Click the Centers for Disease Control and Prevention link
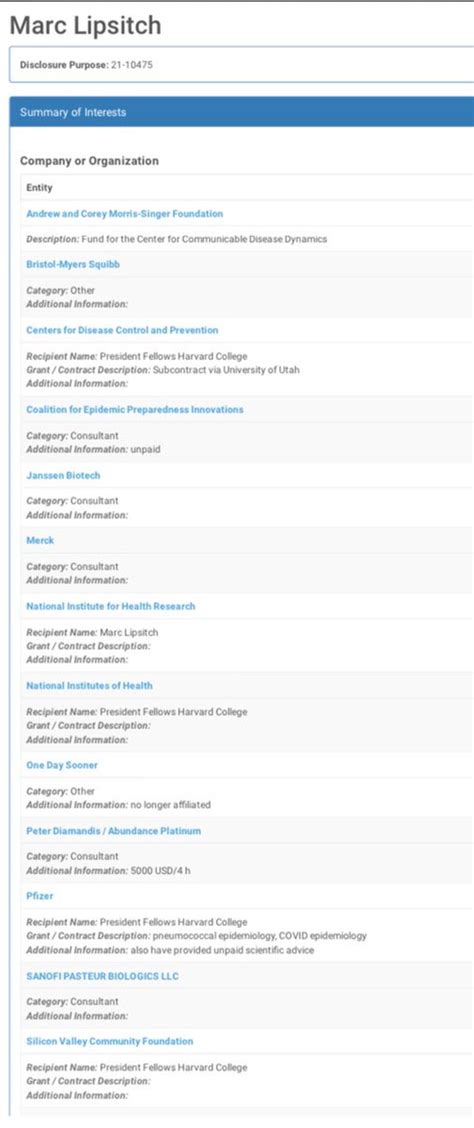 (x=122, y=329)
